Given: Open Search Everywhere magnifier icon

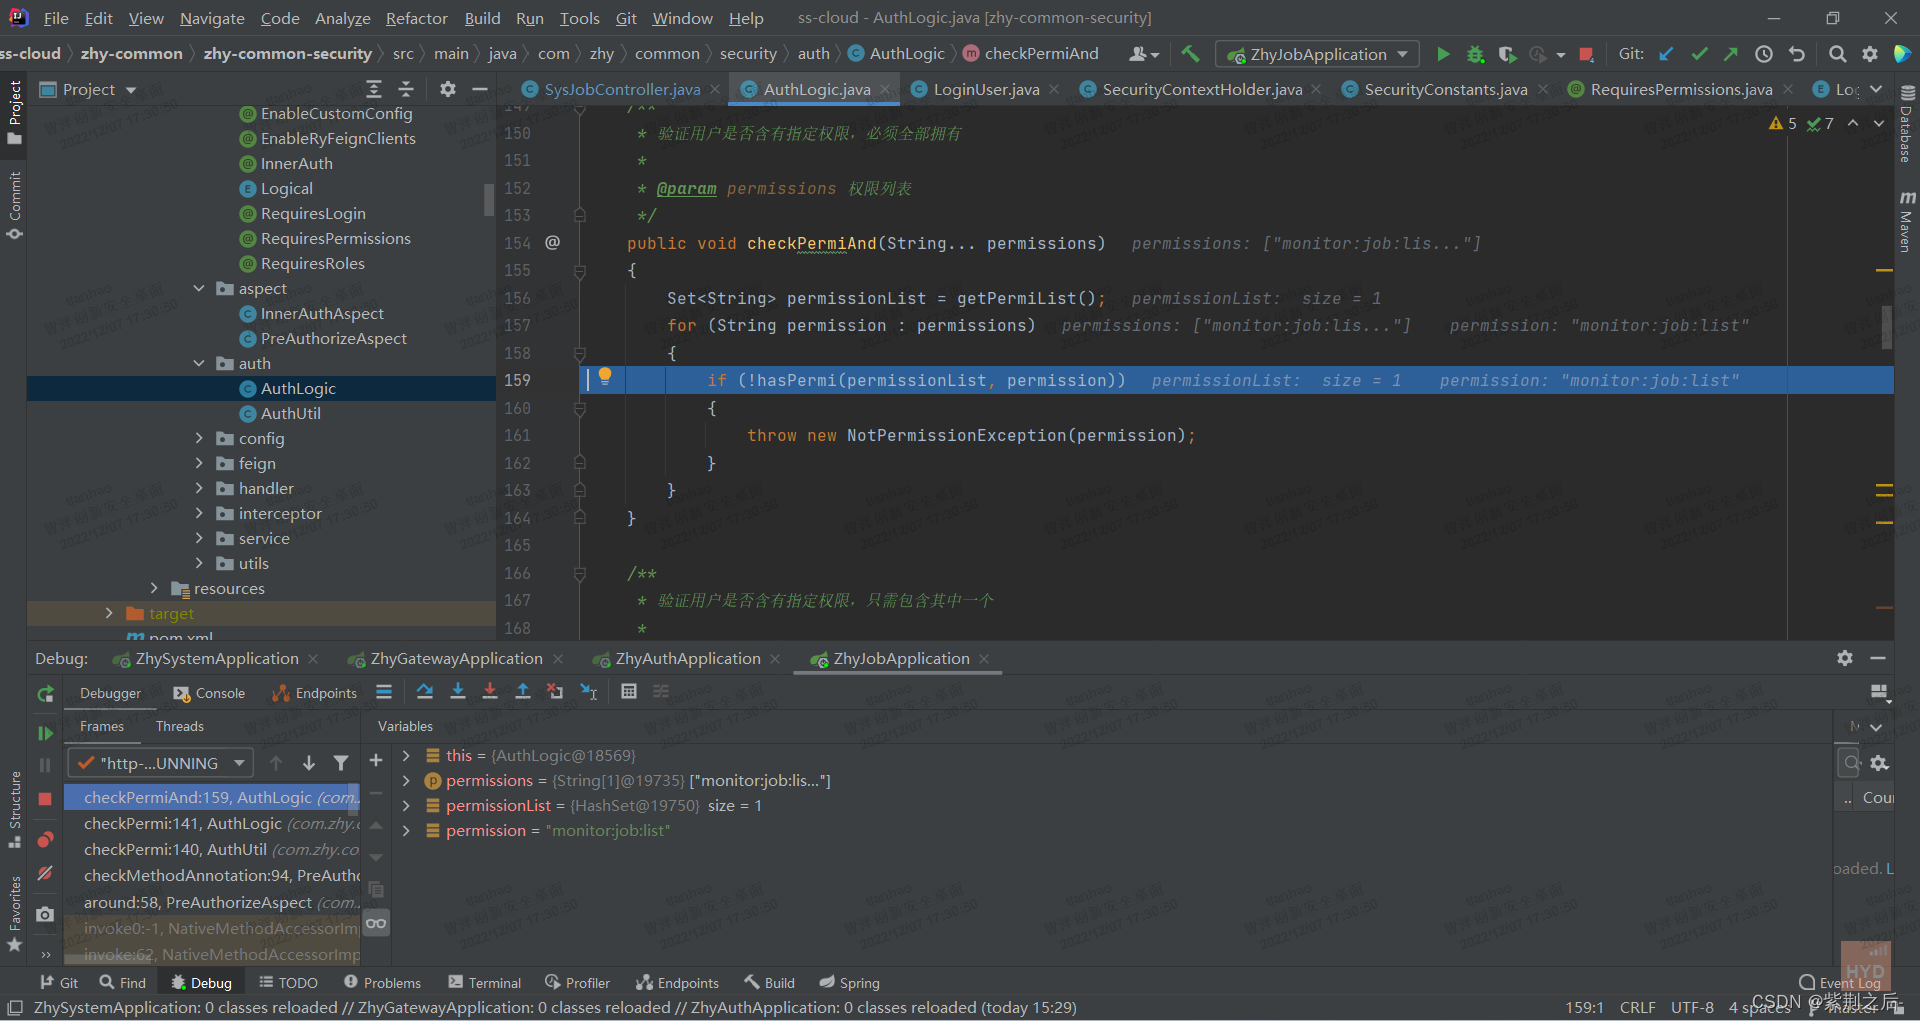Looking at the screenshot, I should [1837, 54].
